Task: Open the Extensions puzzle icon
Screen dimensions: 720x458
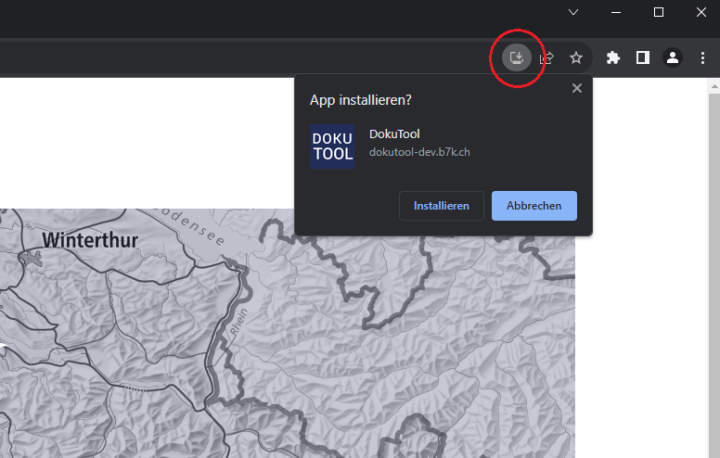Action: click(613, 58)
